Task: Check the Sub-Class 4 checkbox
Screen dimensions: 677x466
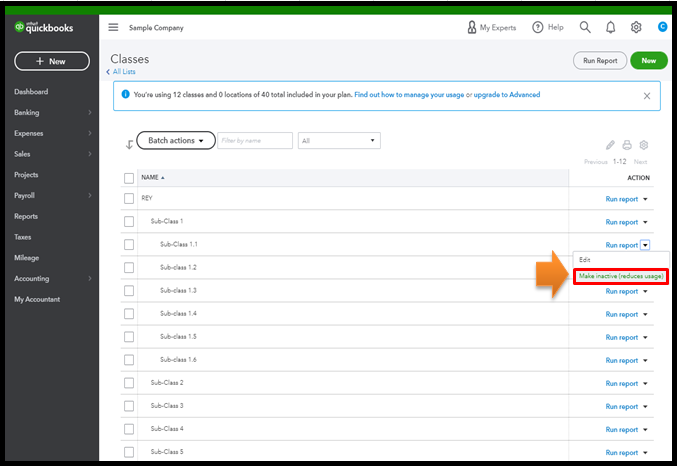Action: point(129,429)
